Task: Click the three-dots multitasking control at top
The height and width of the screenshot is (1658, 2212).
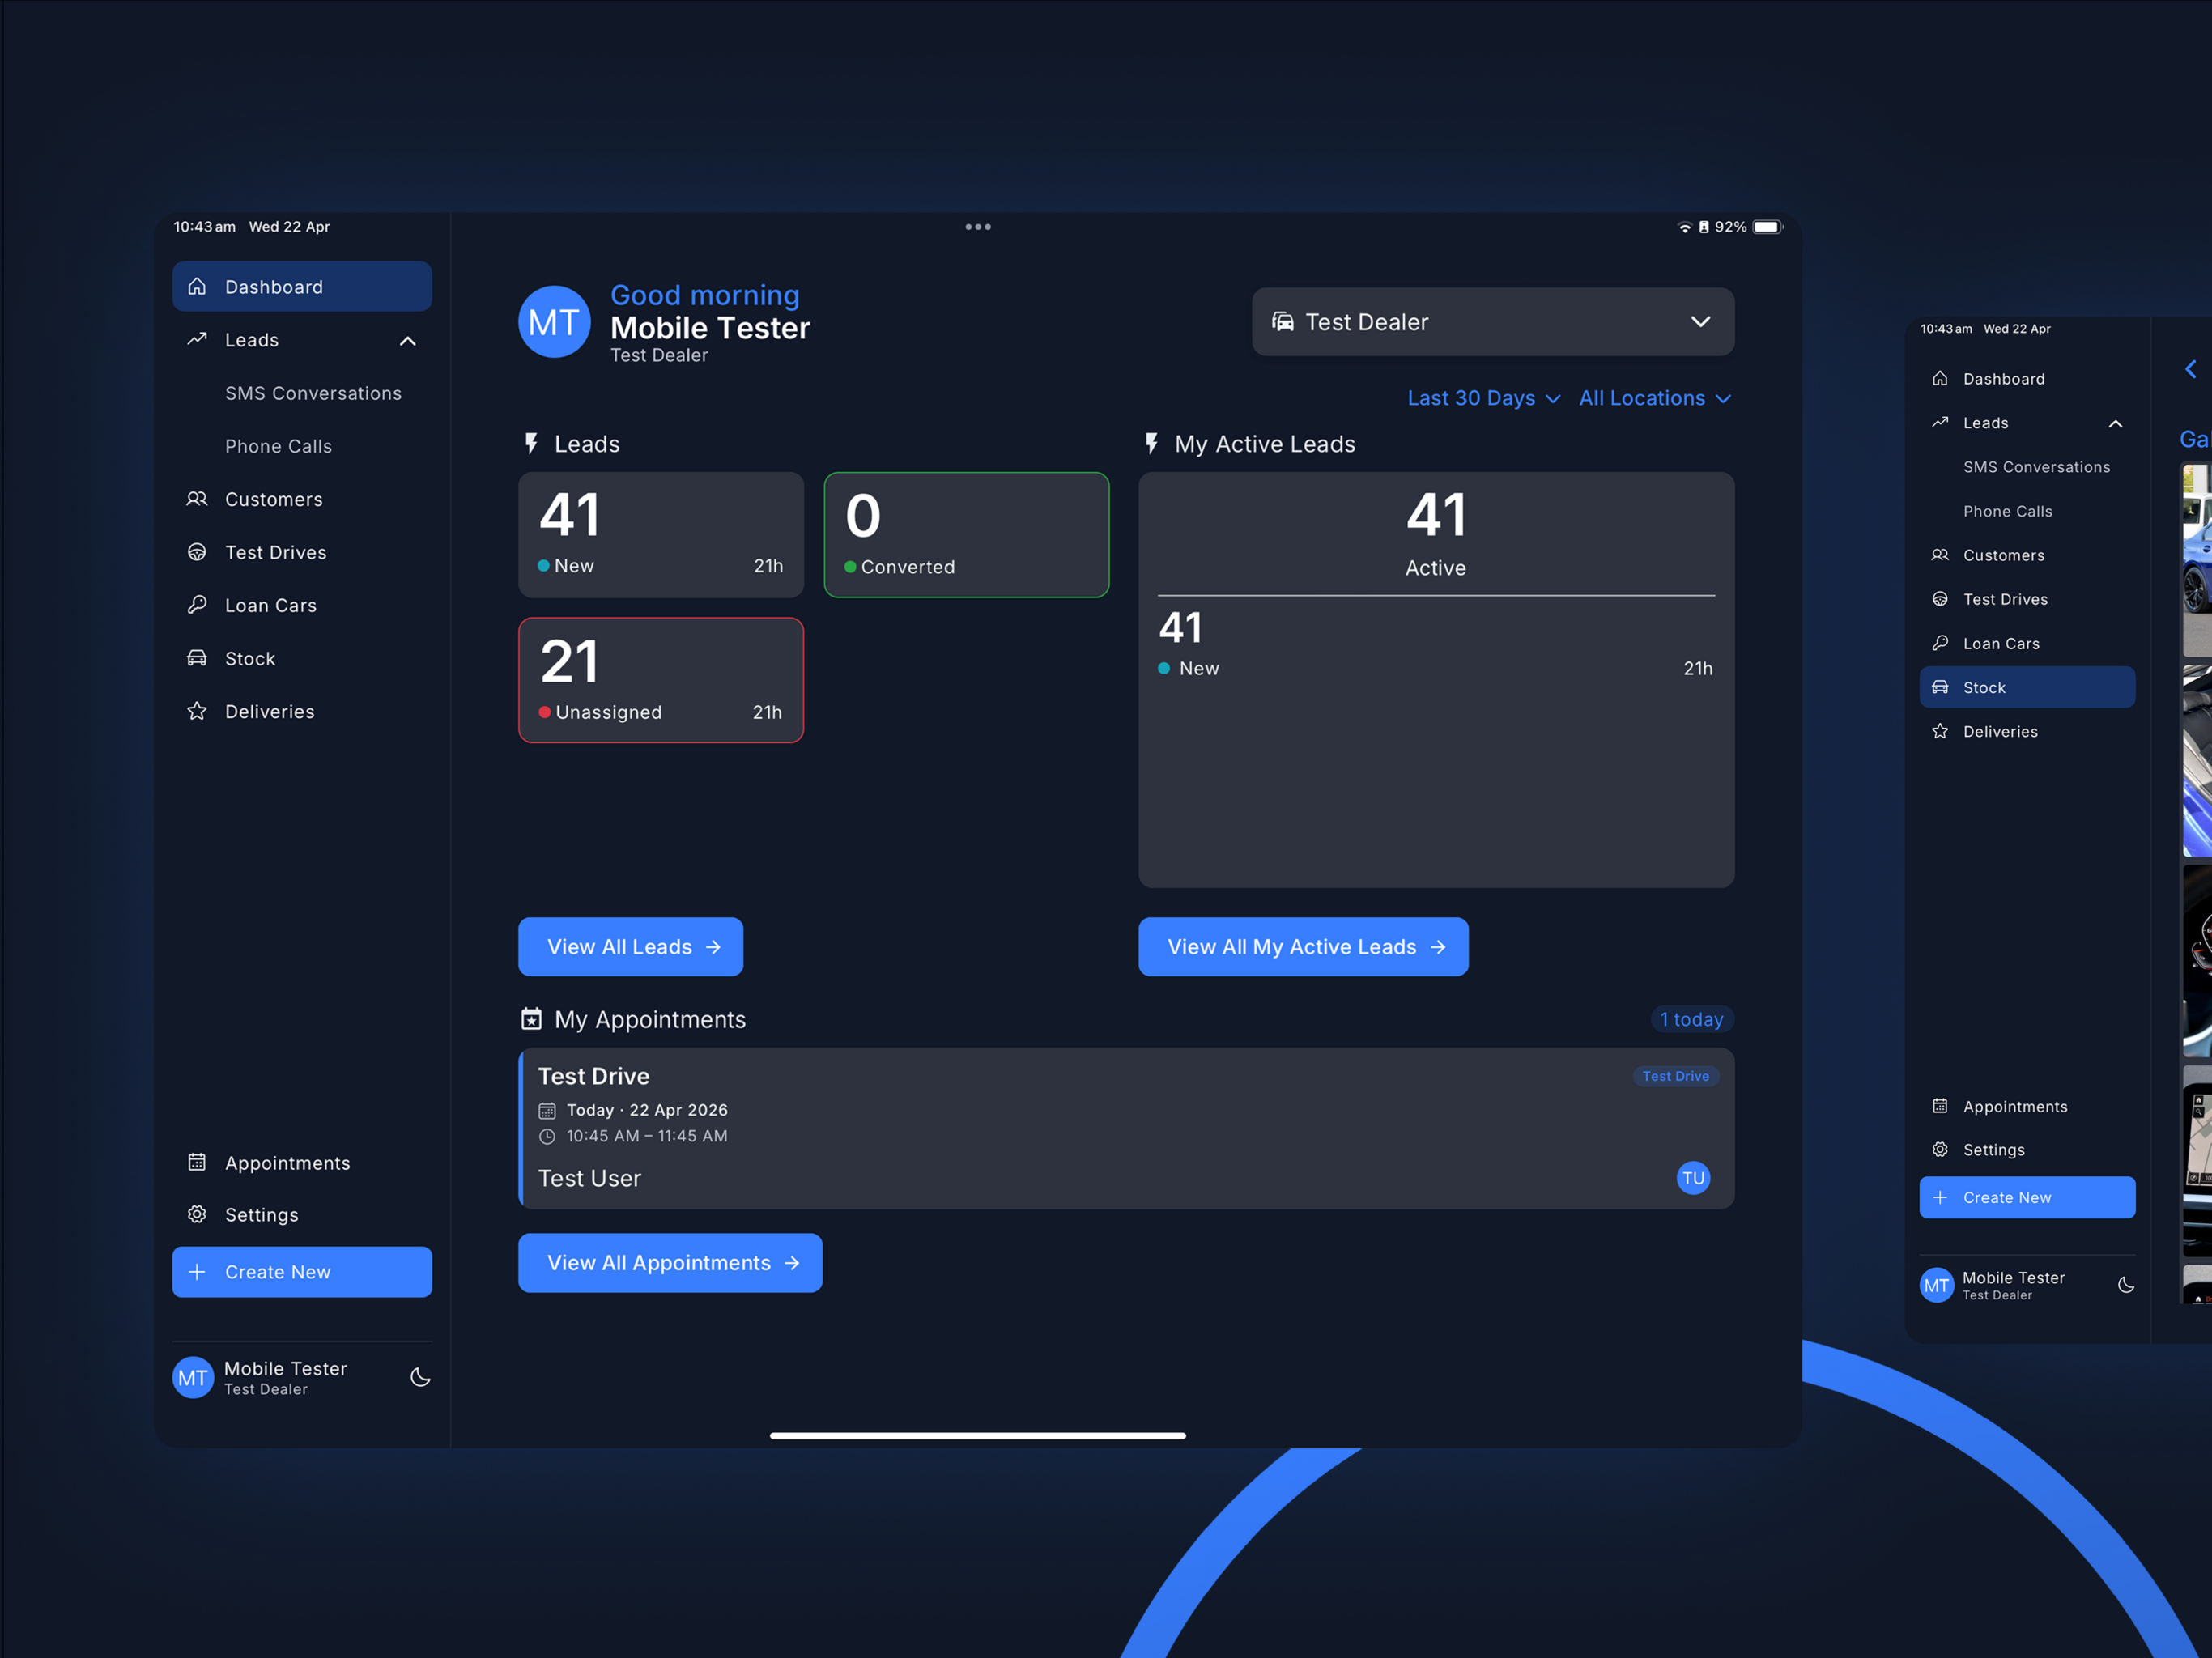Action: click(978, 227)
